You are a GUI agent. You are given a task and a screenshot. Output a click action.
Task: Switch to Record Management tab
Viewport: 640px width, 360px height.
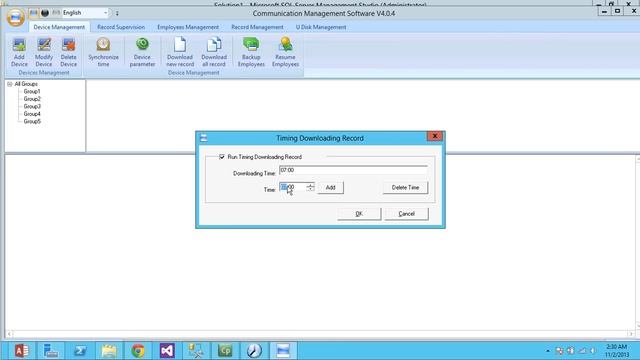coord(257,27)
